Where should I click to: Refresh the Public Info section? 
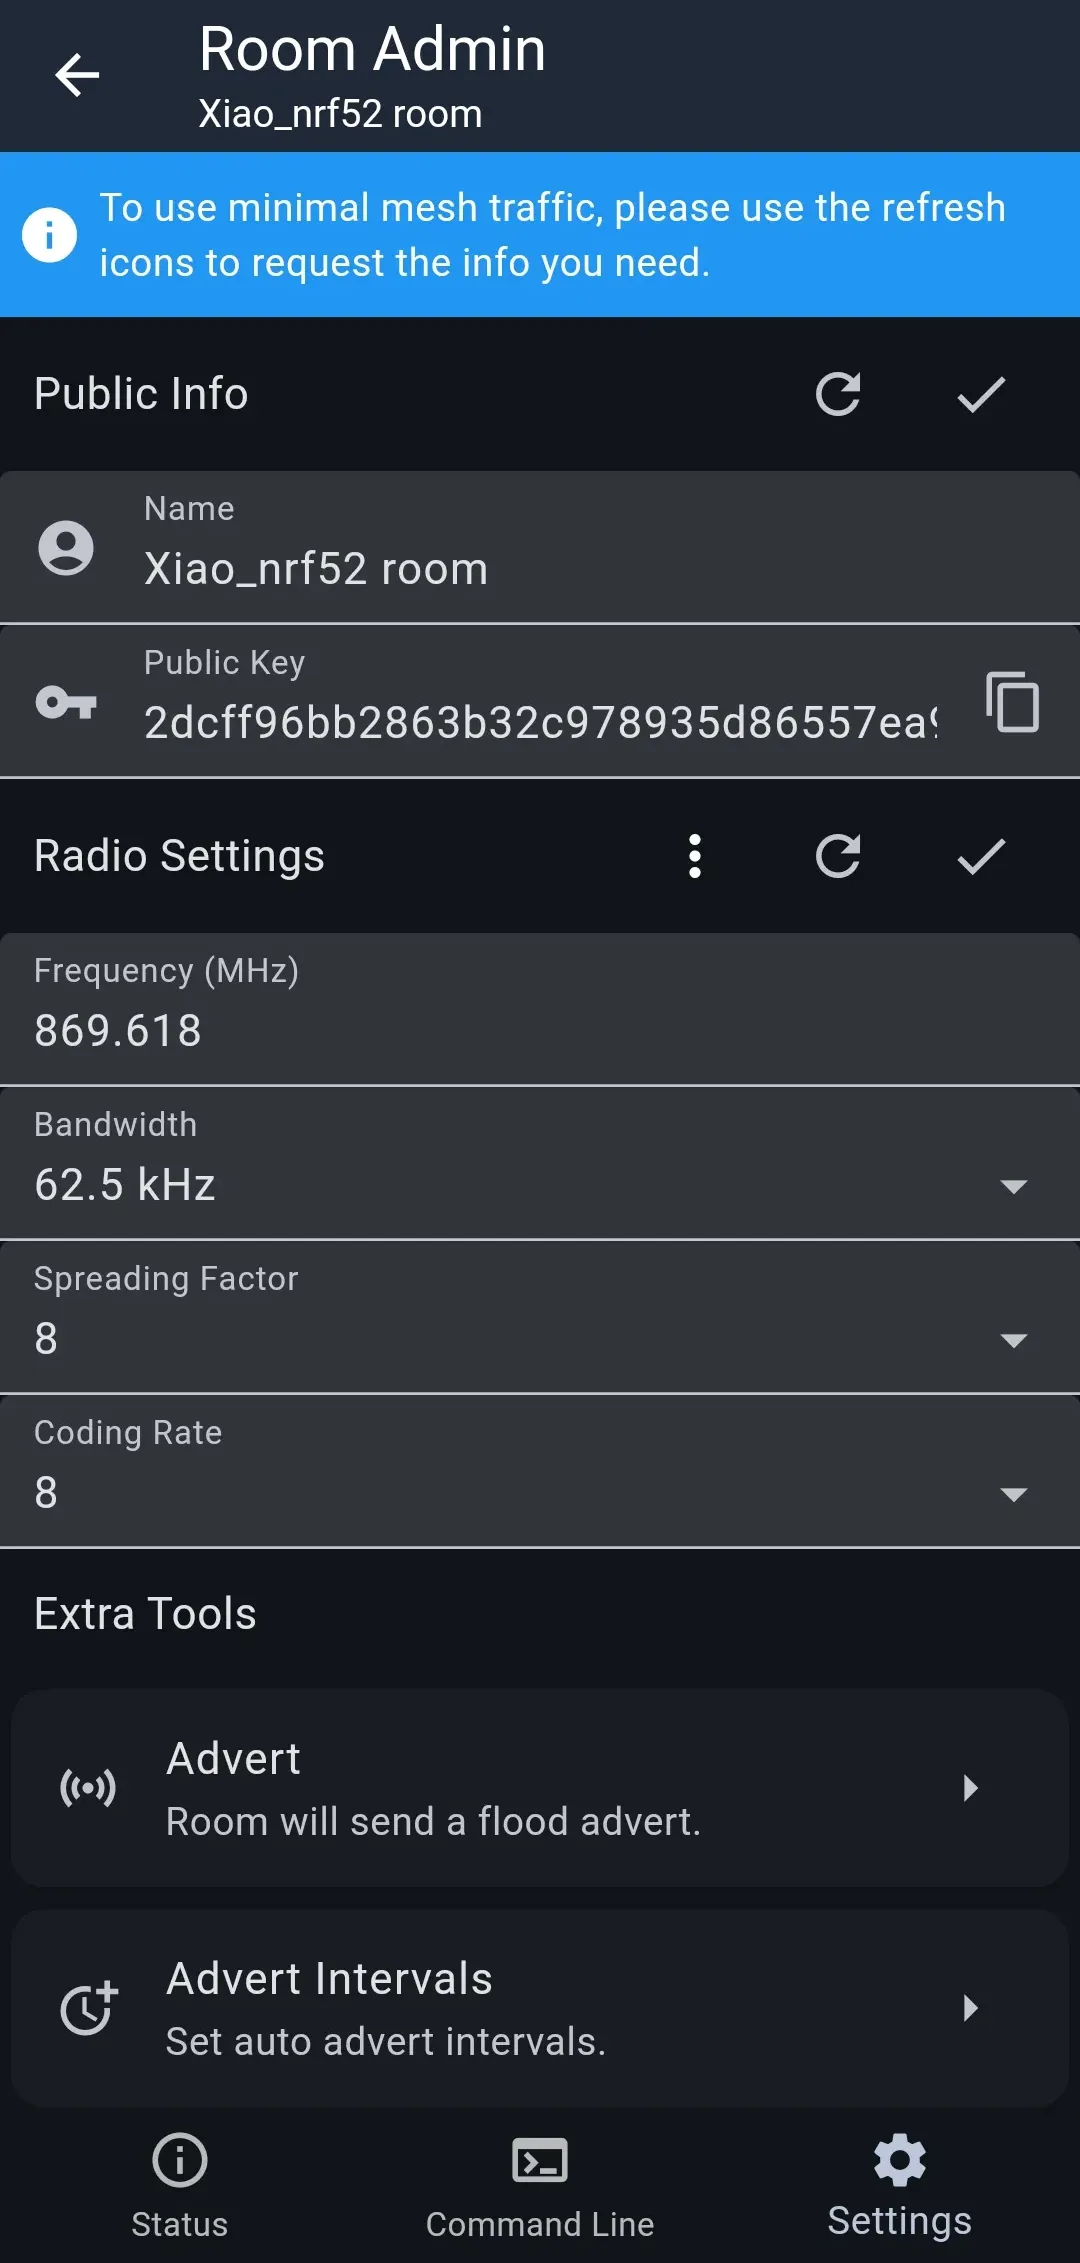837,394
